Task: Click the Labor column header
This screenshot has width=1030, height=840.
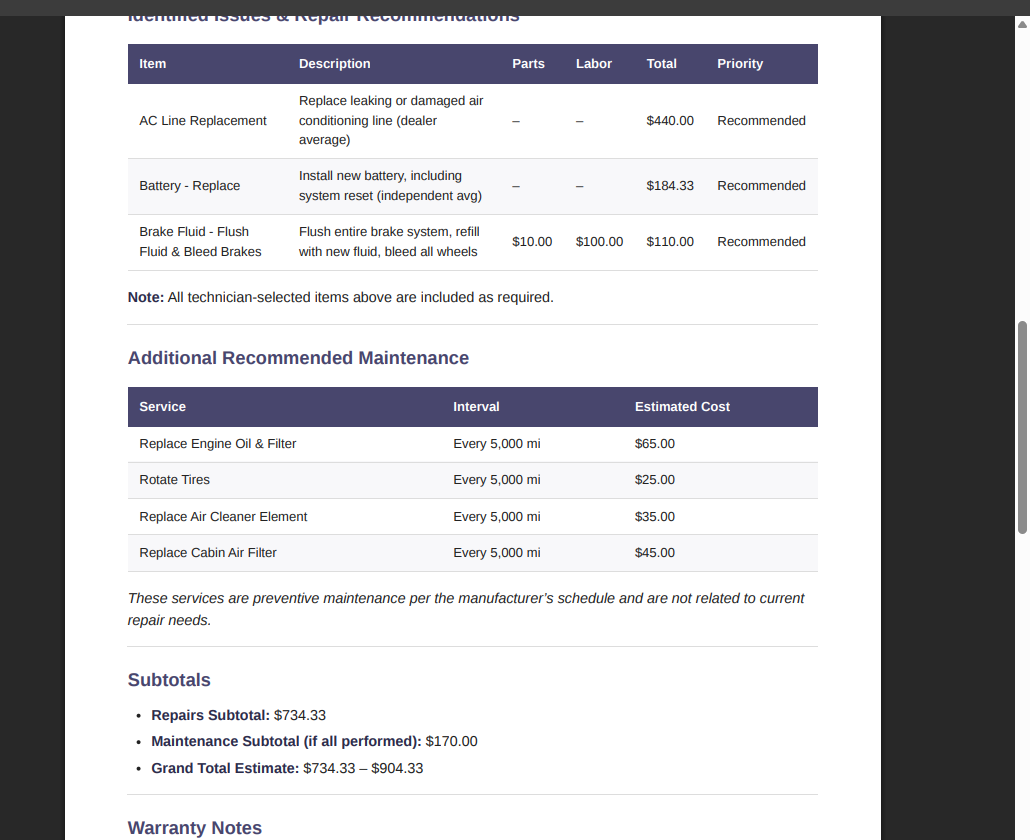Action: point(593,63)
